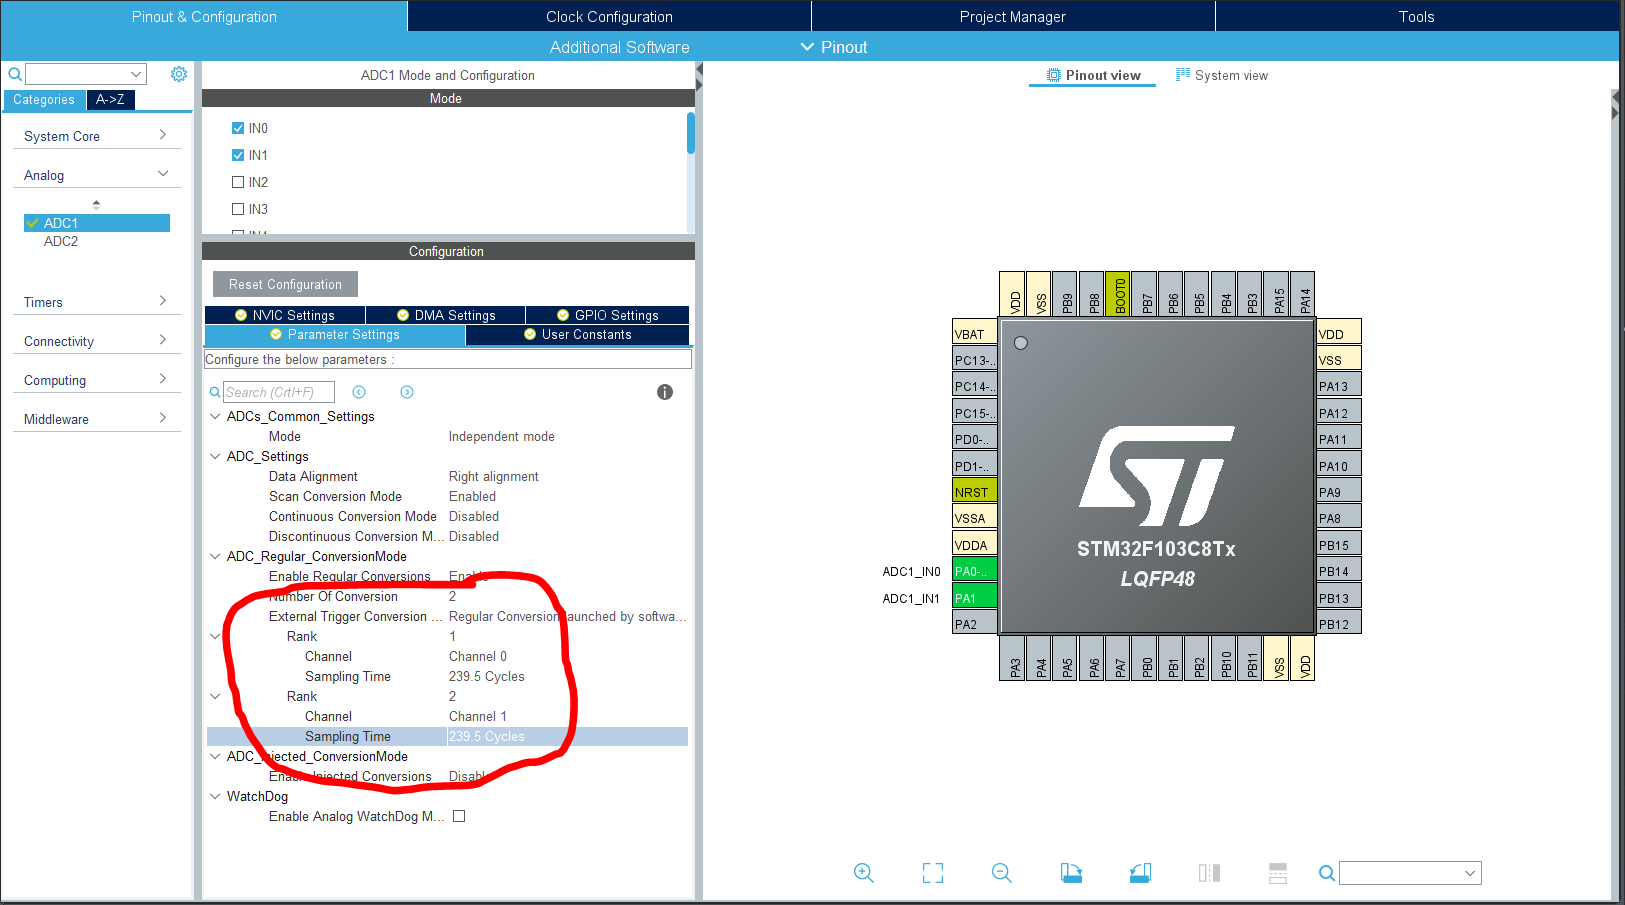Switch to Clock Configuration tab

(609, 16)
